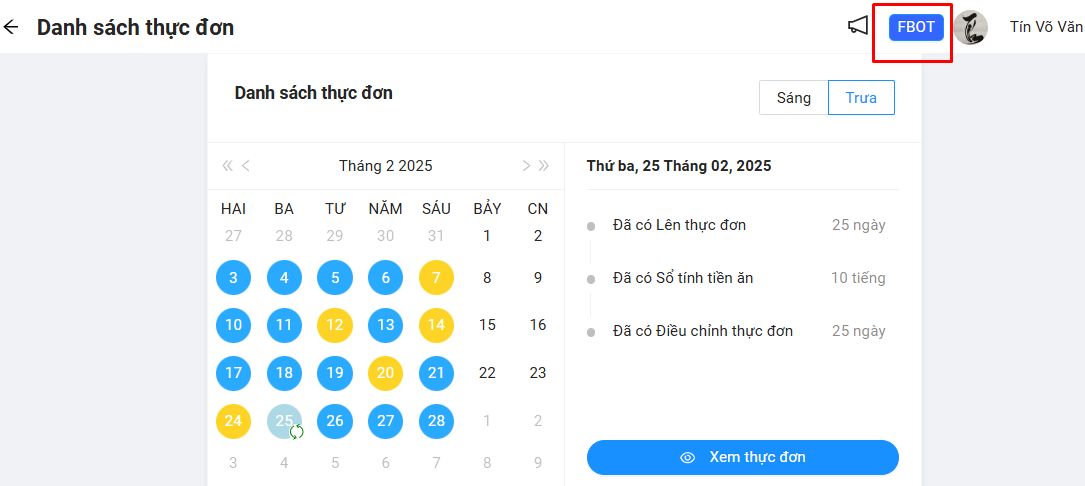Viewport: 1085px width, 486px height.
Task: Select blue date 13 on calendar
Action: click(385, 325)
